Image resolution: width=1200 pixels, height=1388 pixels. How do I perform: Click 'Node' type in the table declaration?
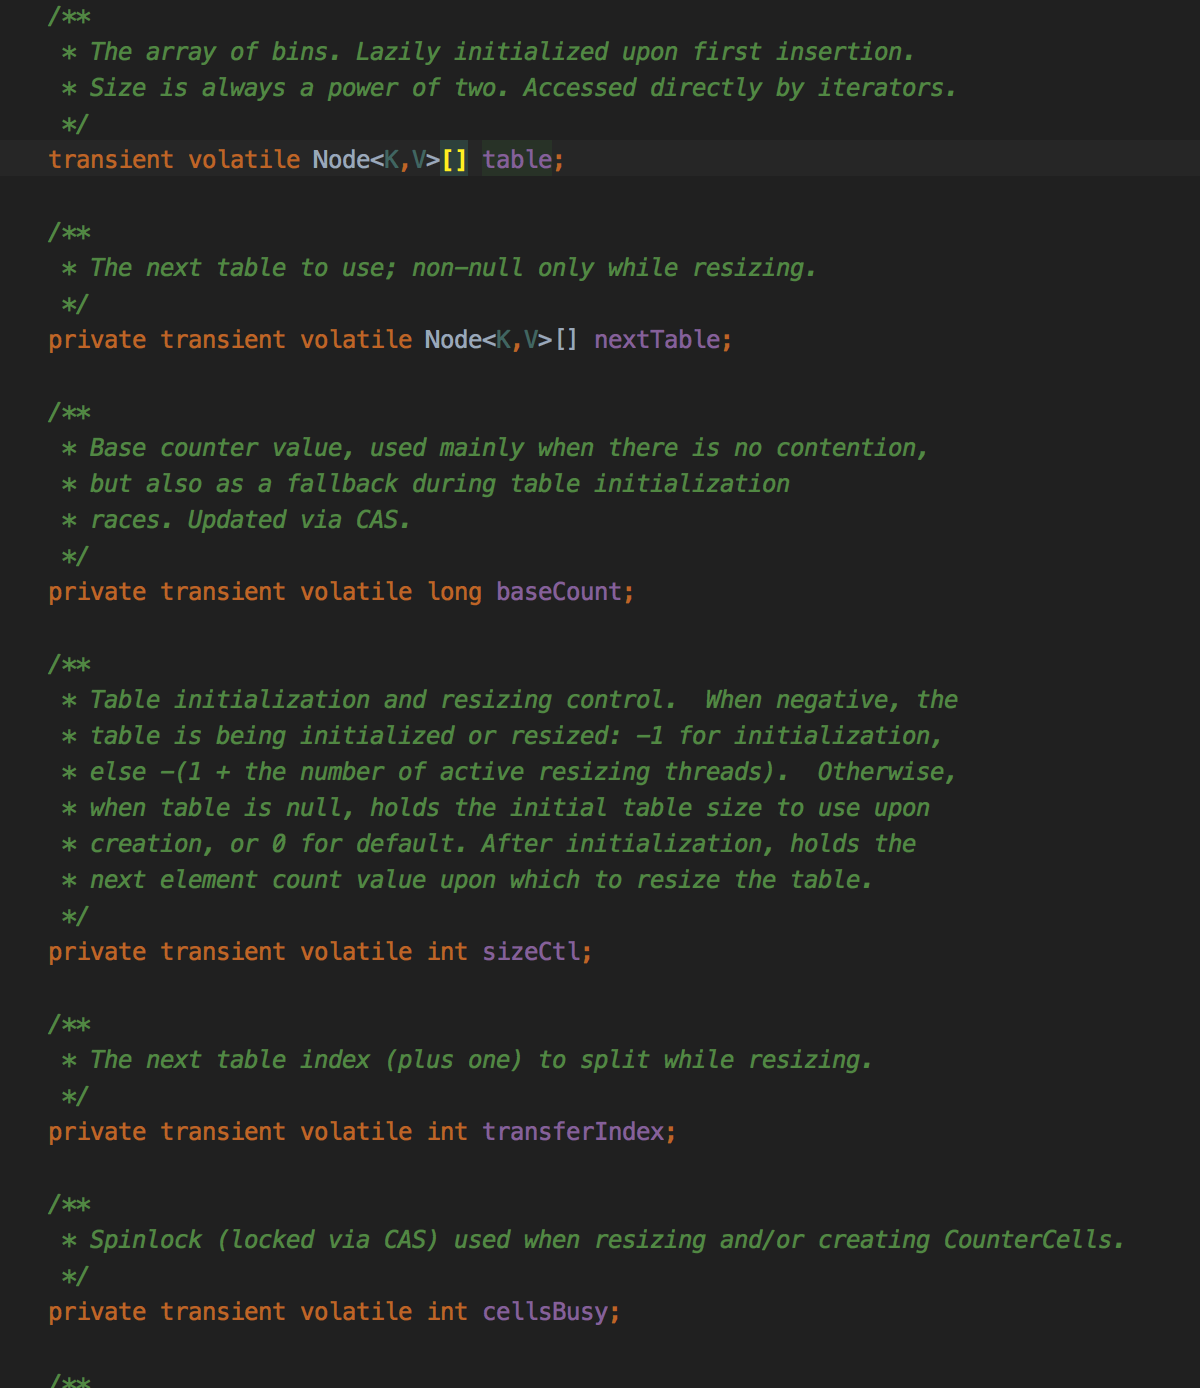340,160
